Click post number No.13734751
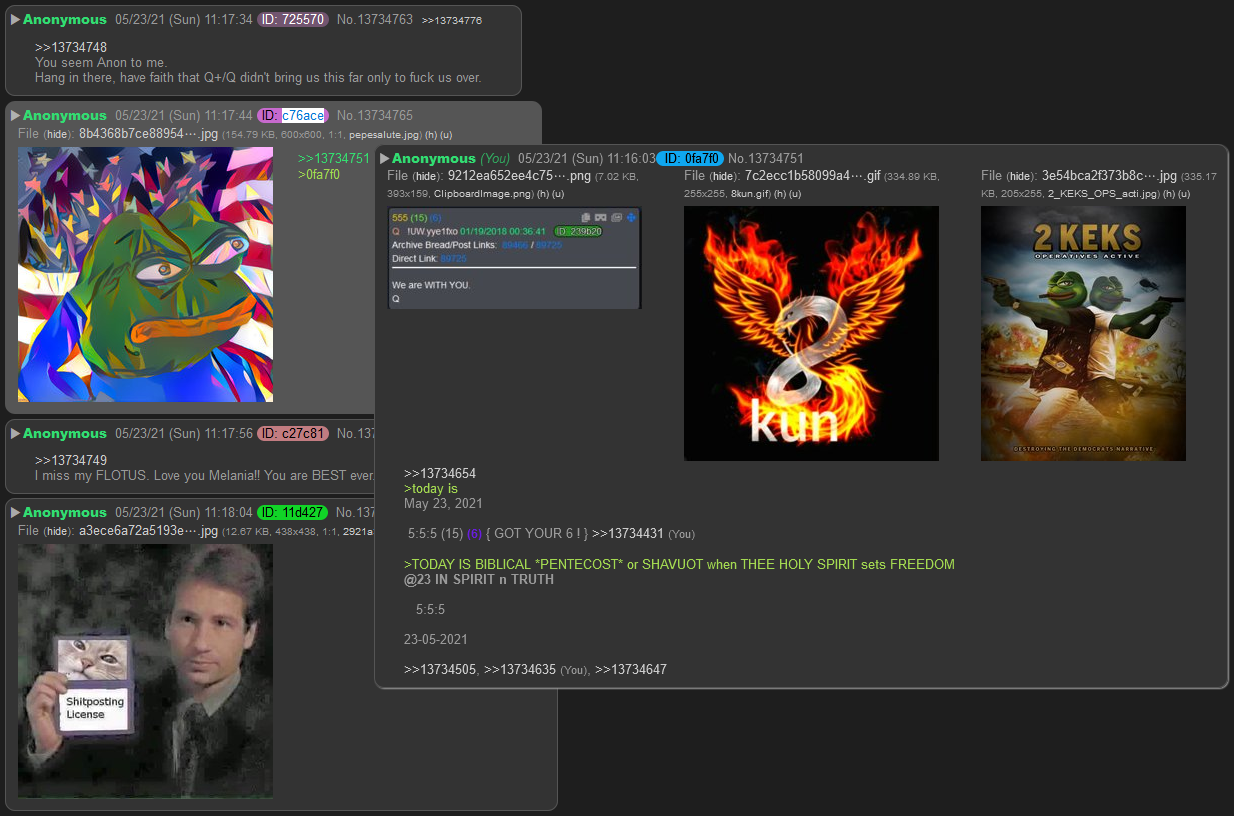The image size is (1234, 816). pos(766,159)
